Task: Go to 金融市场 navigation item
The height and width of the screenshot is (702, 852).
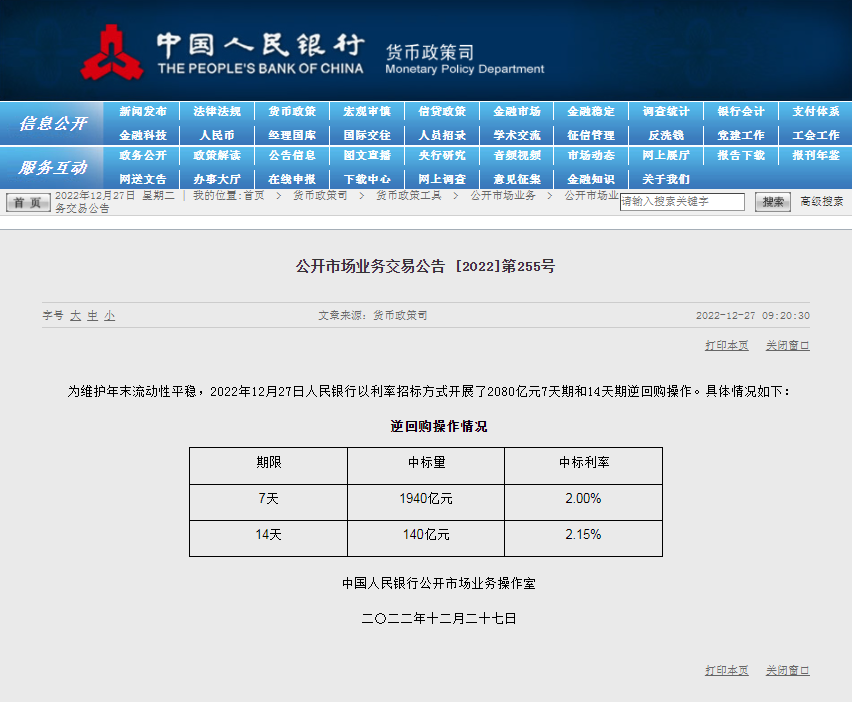Action: [517, 111]
